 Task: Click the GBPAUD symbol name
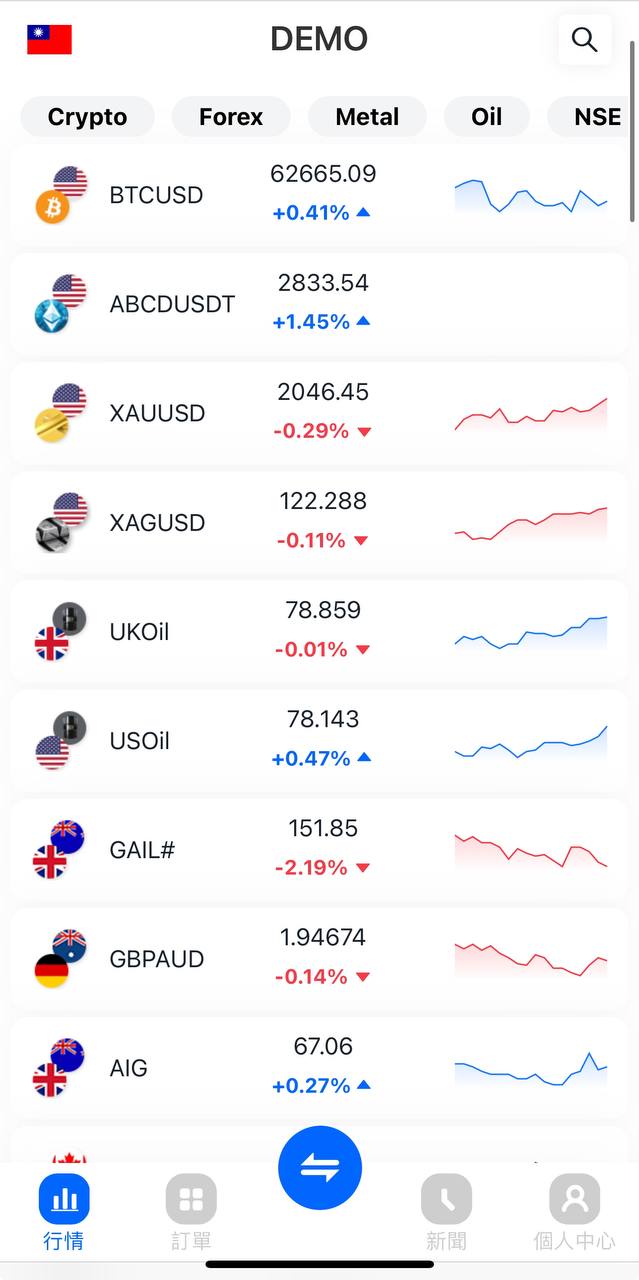point(157,959)
